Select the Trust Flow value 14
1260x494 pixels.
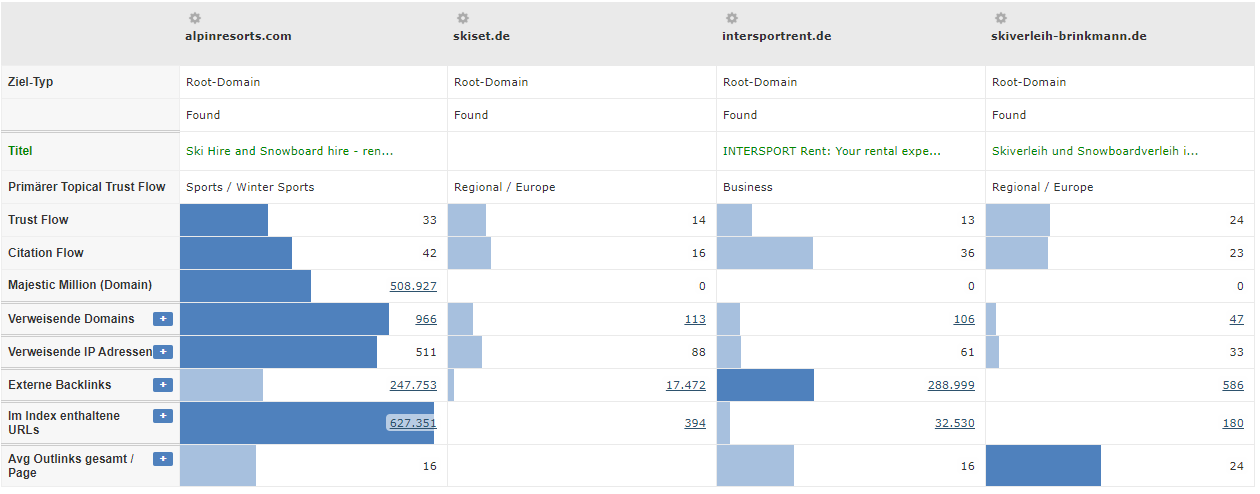coord(699,220)
